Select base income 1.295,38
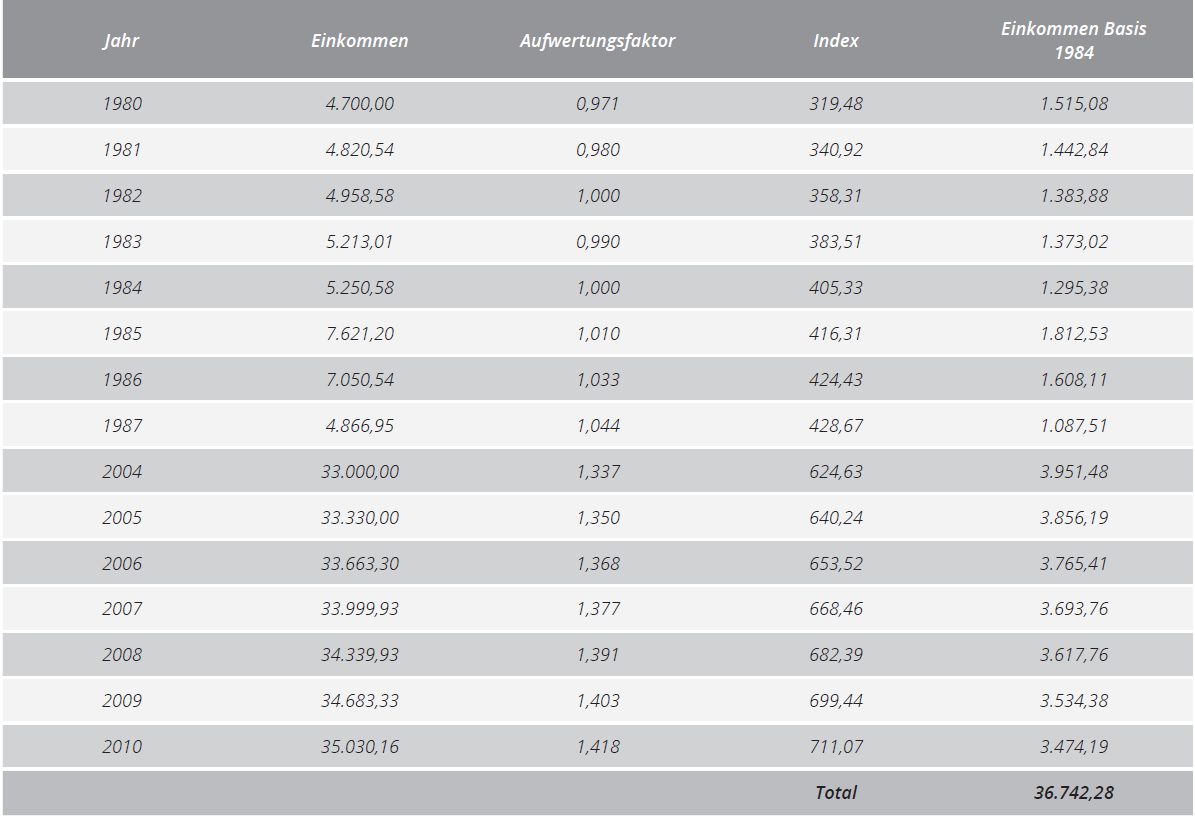The image size is (1195, 817). [x=1074, y=287]
